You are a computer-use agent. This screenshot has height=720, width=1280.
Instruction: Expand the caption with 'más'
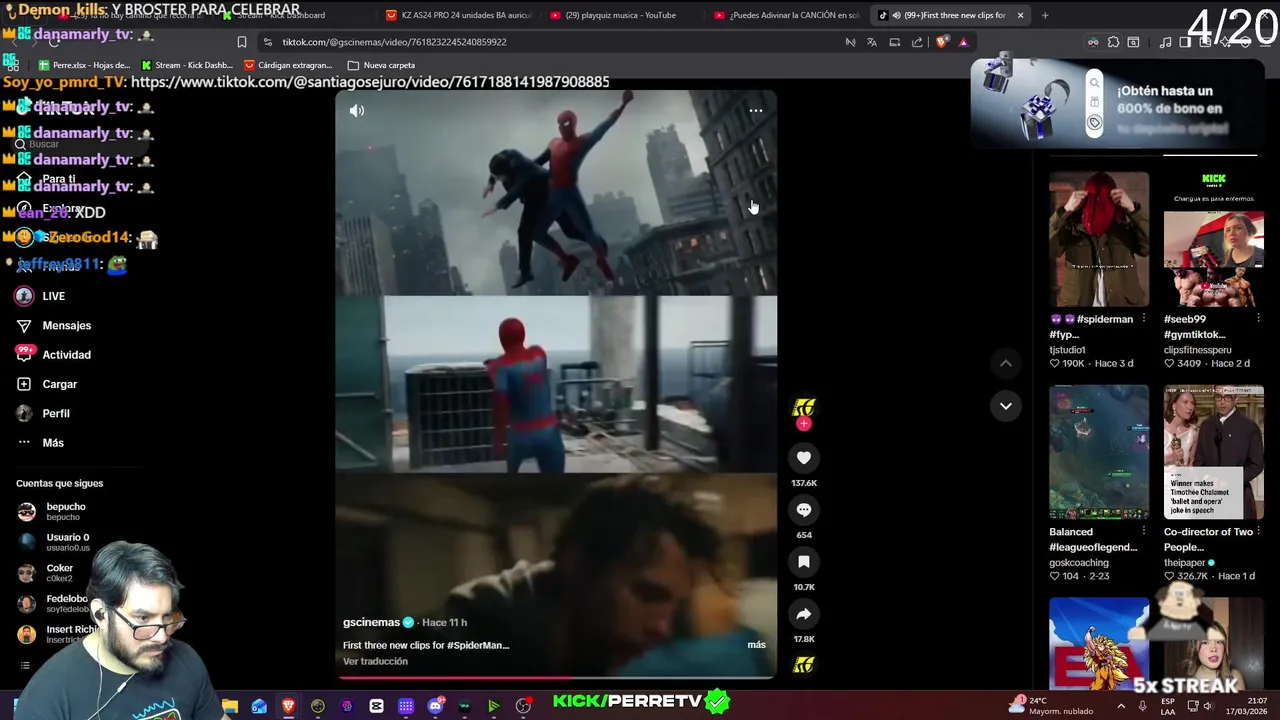(756, 645)
